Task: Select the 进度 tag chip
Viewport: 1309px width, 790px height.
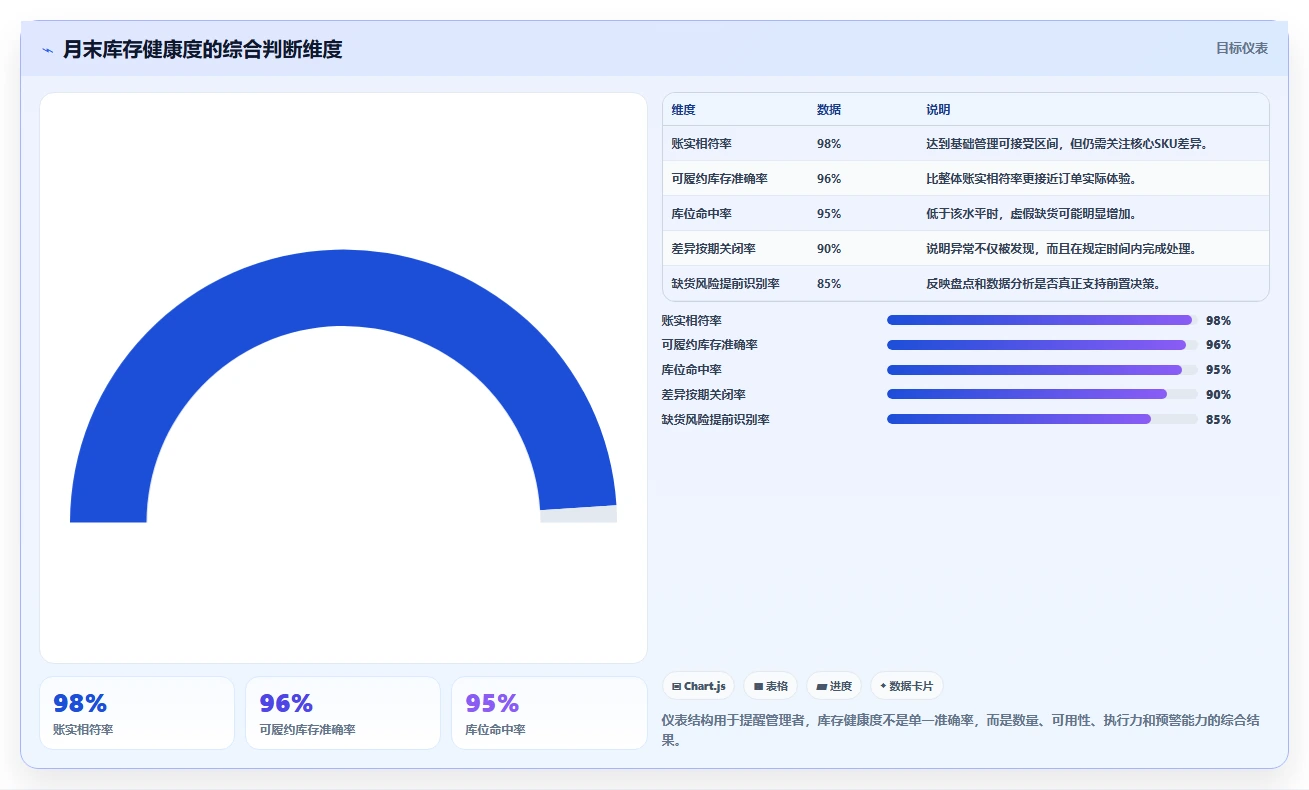Action: click(834, 686)
